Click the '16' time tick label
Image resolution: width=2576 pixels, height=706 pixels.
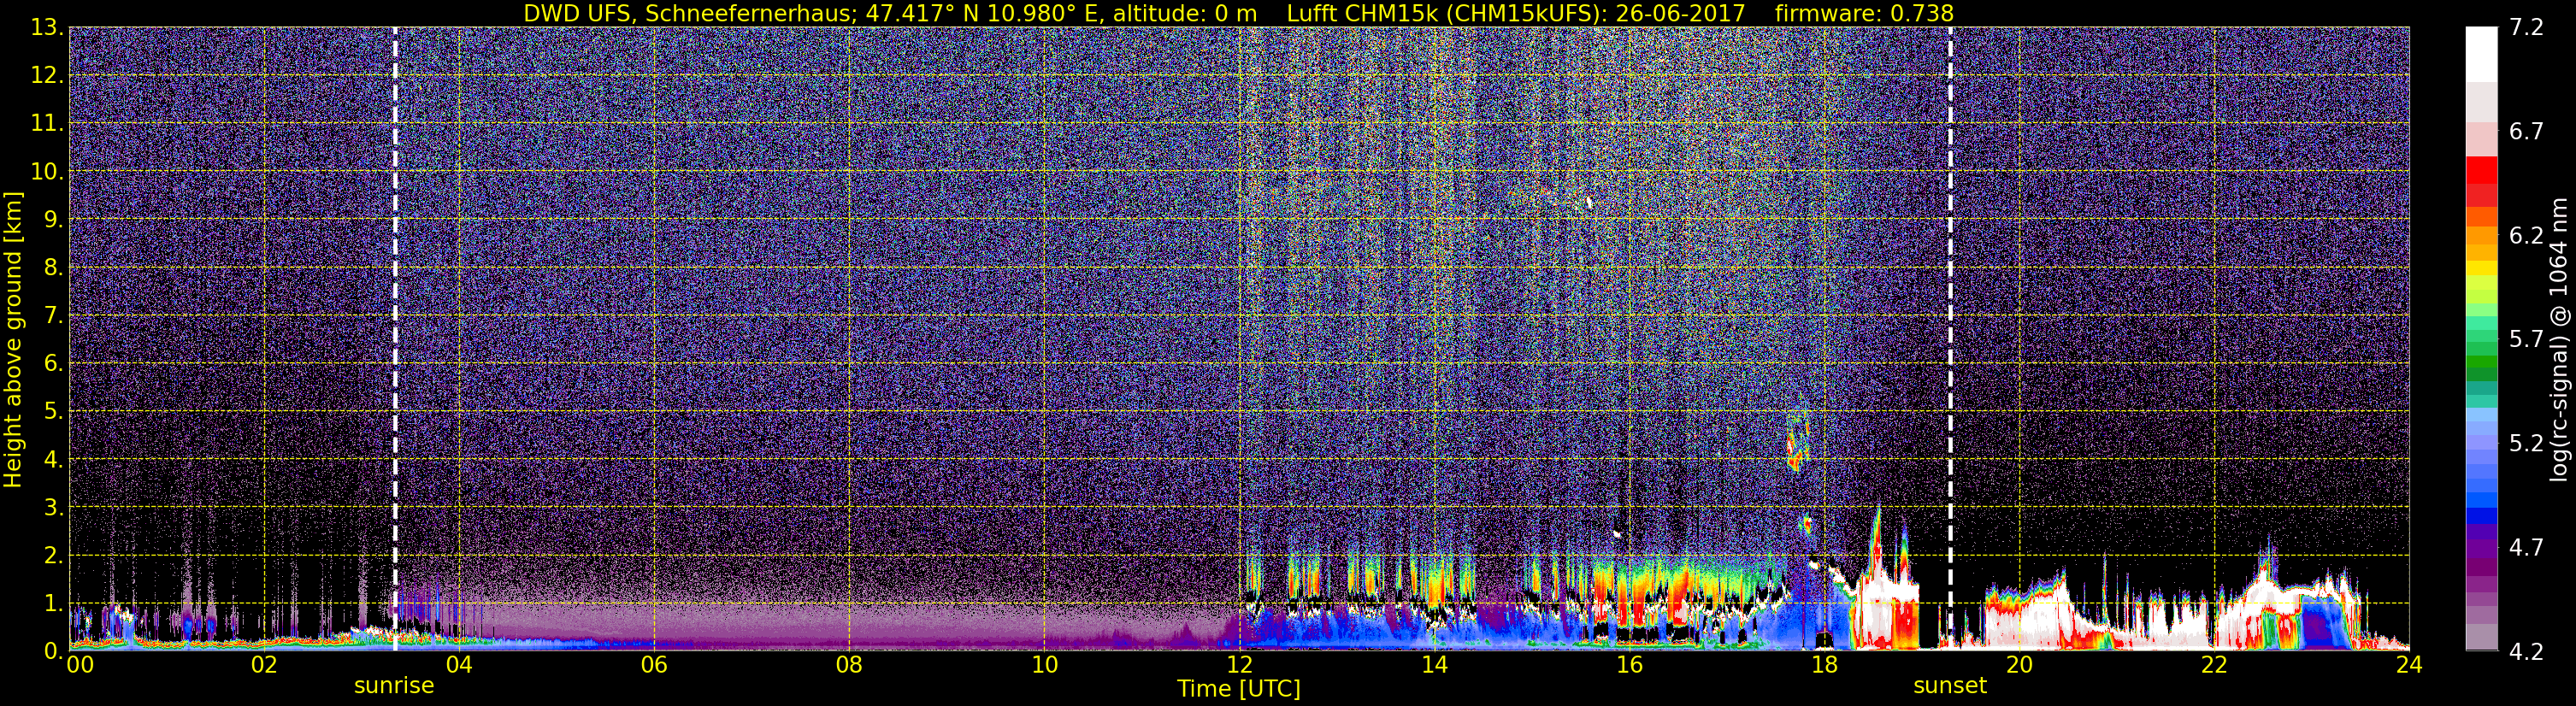[1629, 665]
